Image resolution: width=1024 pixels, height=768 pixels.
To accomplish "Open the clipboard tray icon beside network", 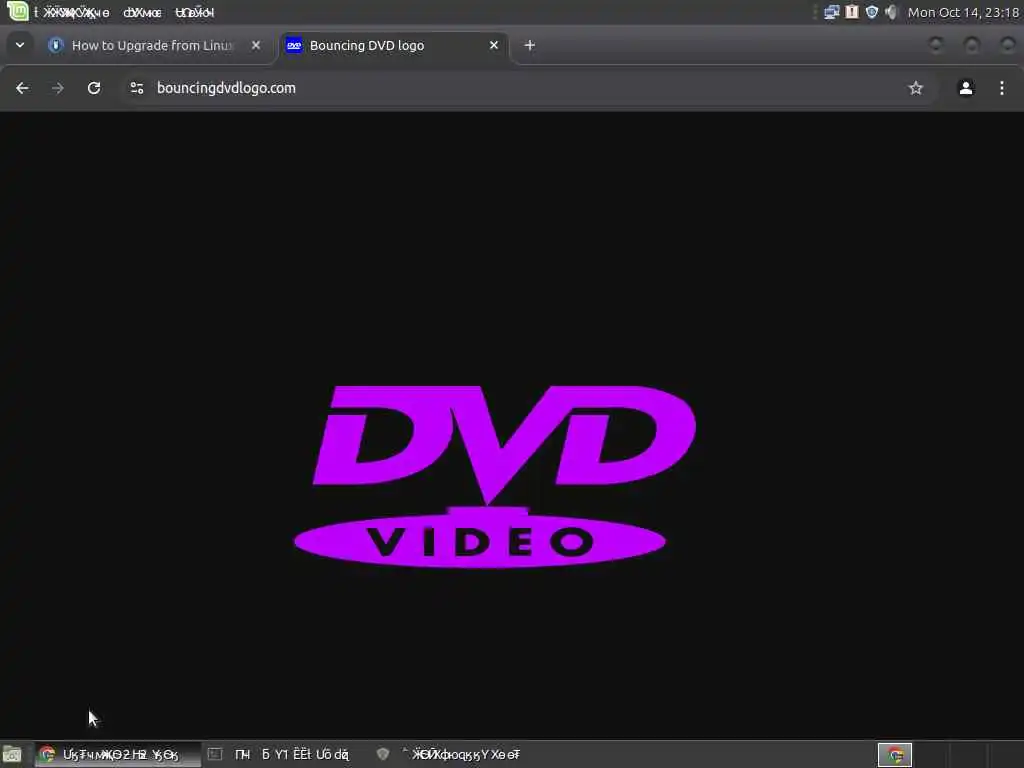I will 852,12.
